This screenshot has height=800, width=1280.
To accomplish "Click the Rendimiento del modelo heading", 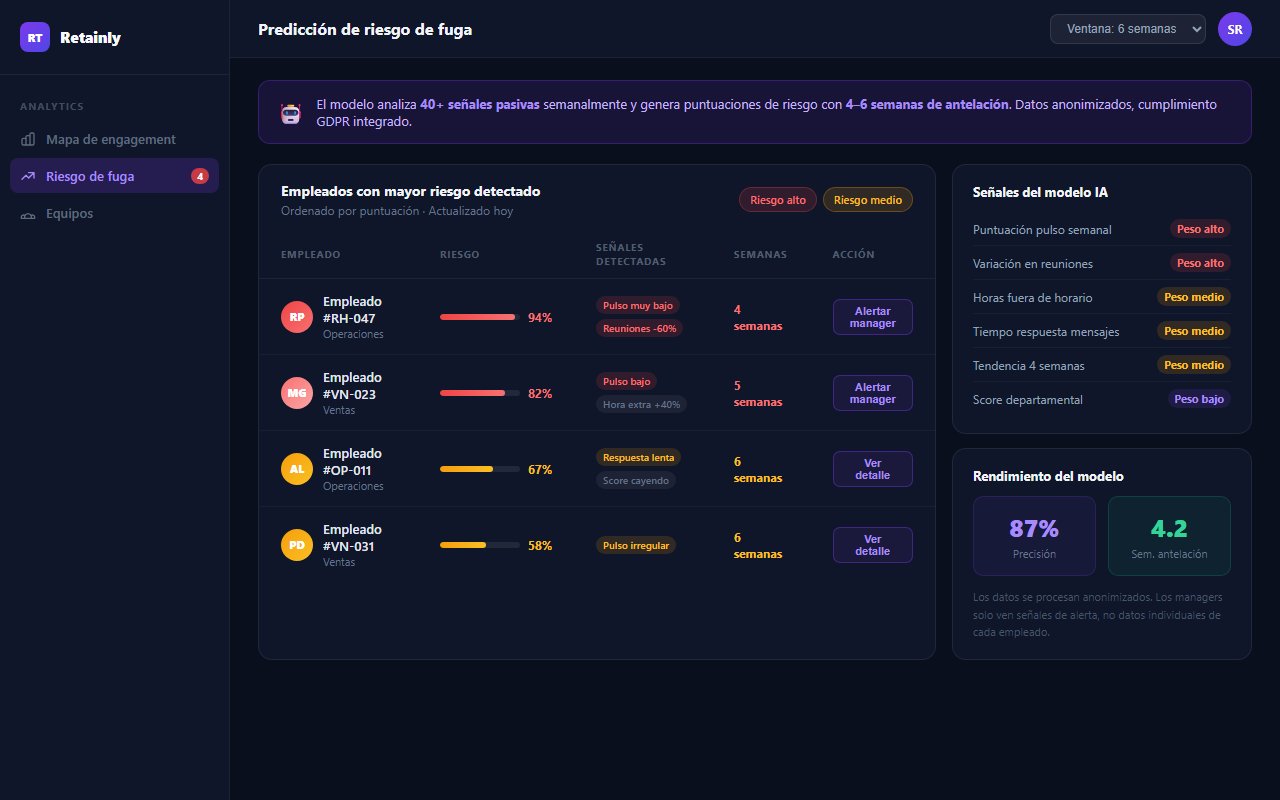I will pyautogui.click(x=1048, y=476).
